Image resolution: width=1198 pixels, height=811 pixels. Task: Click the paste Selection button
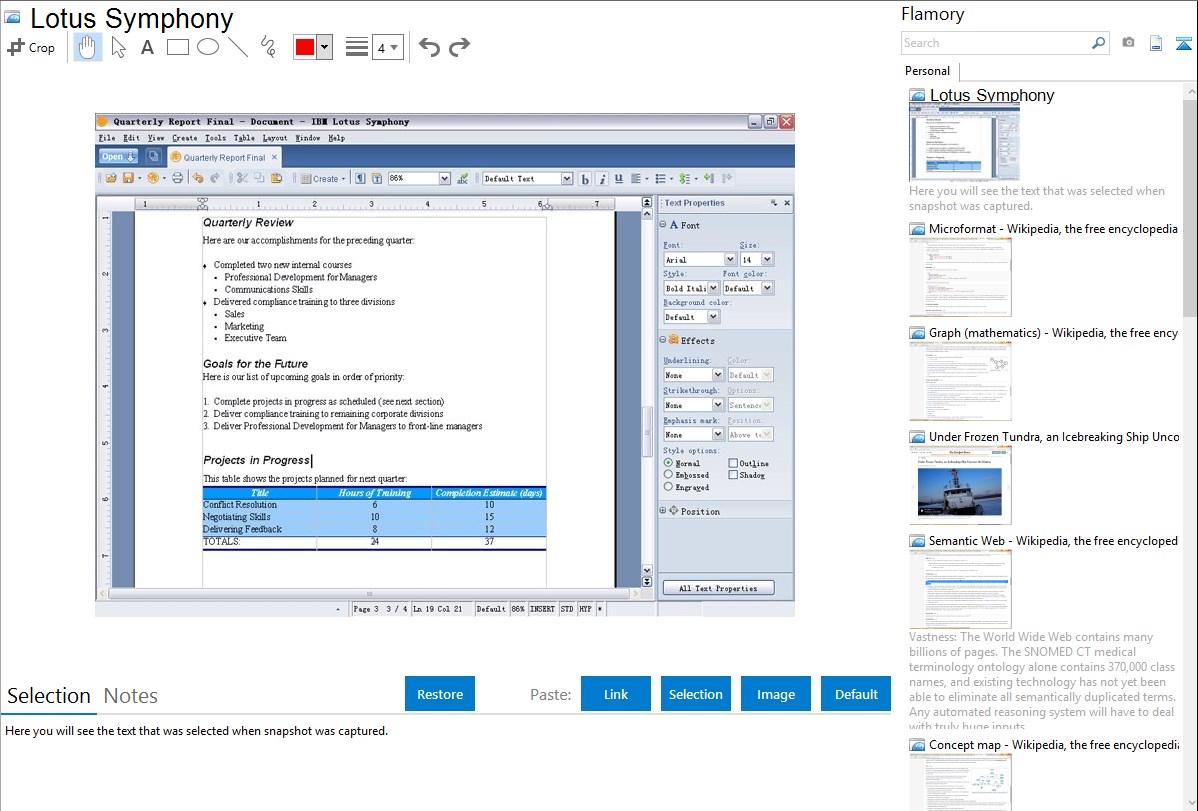(x=696, y=694)
